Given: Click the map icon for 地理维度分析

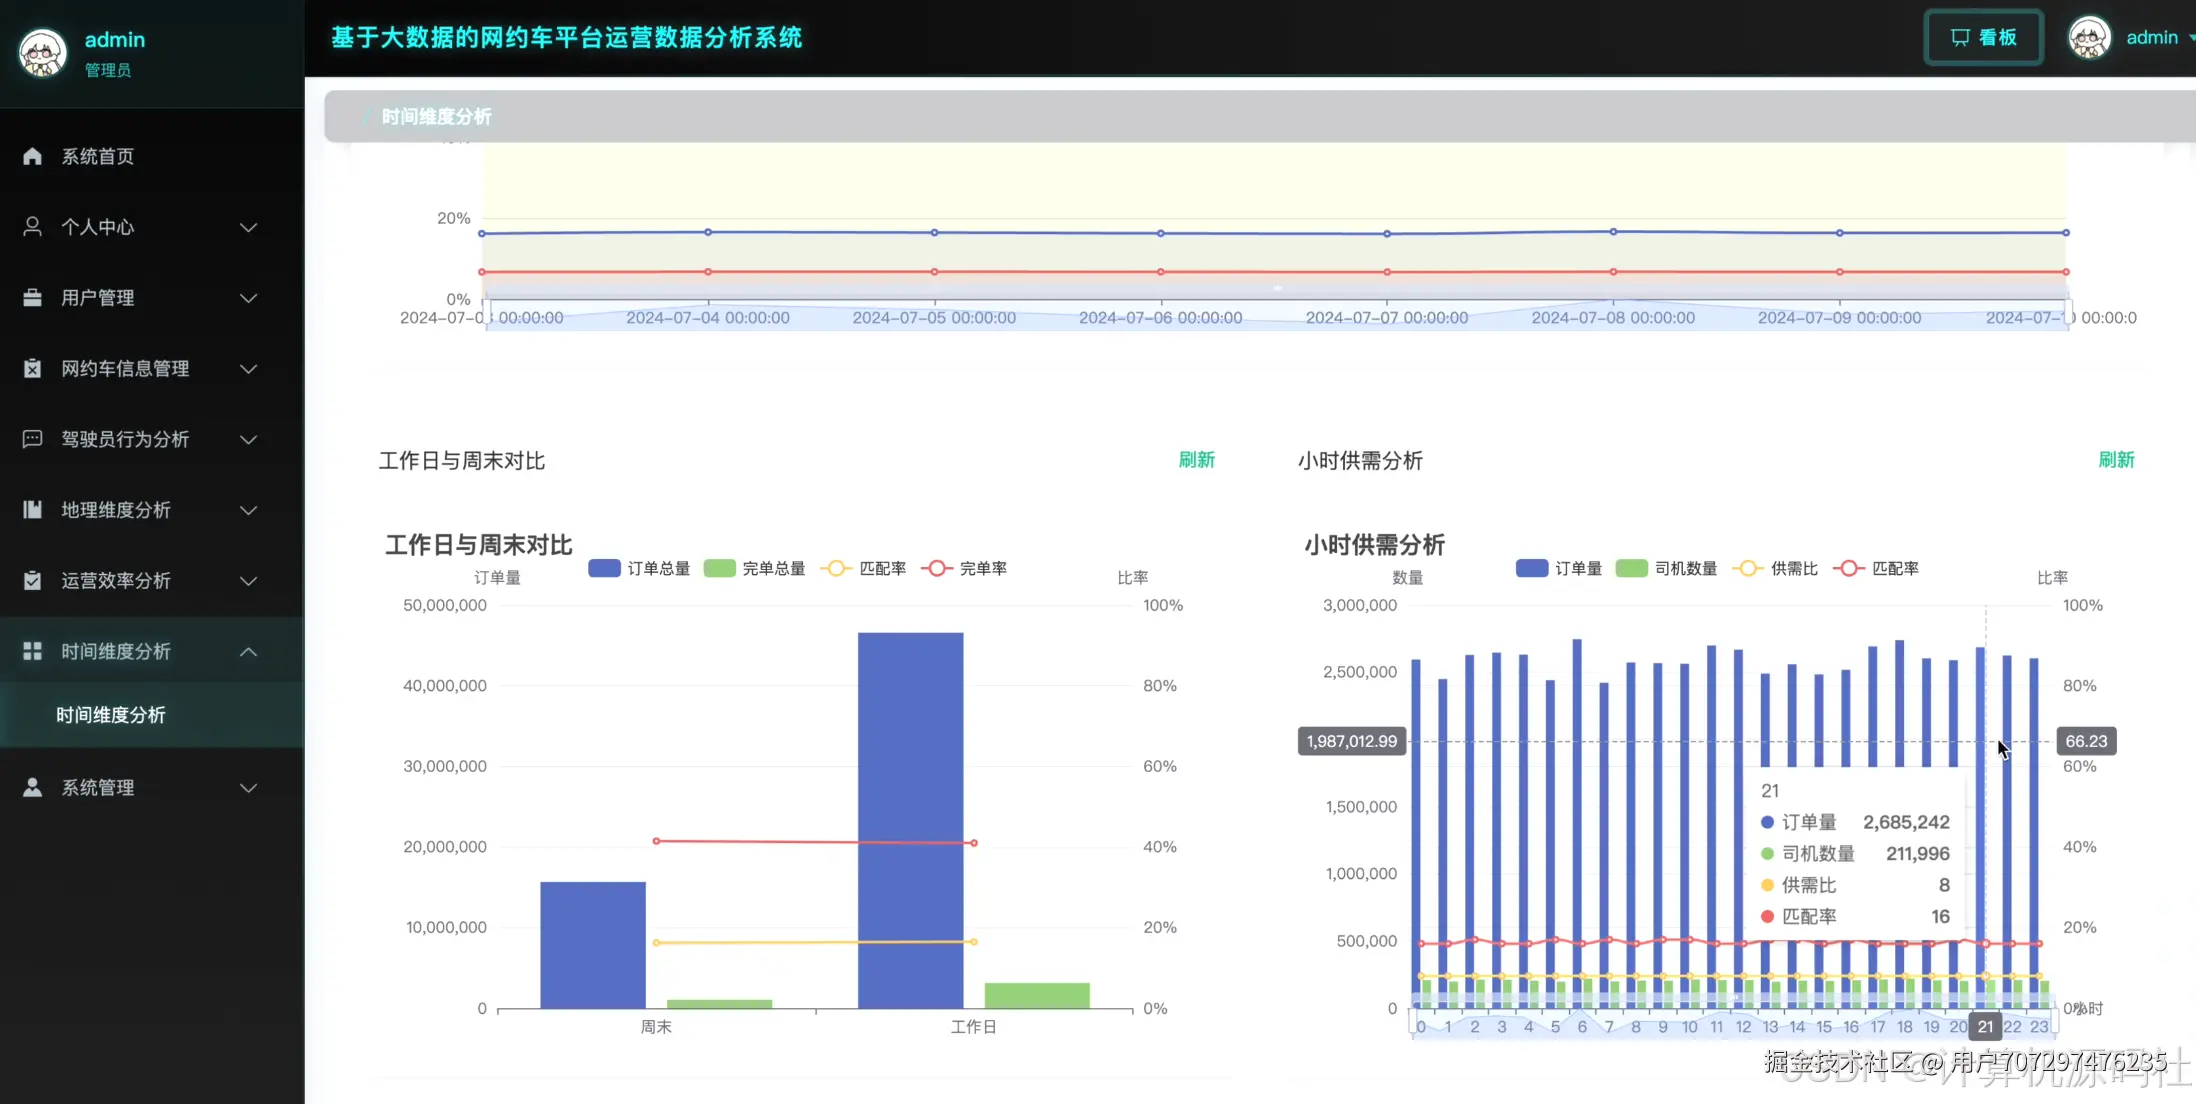Looking at the screenshot, I should [32, 510].
